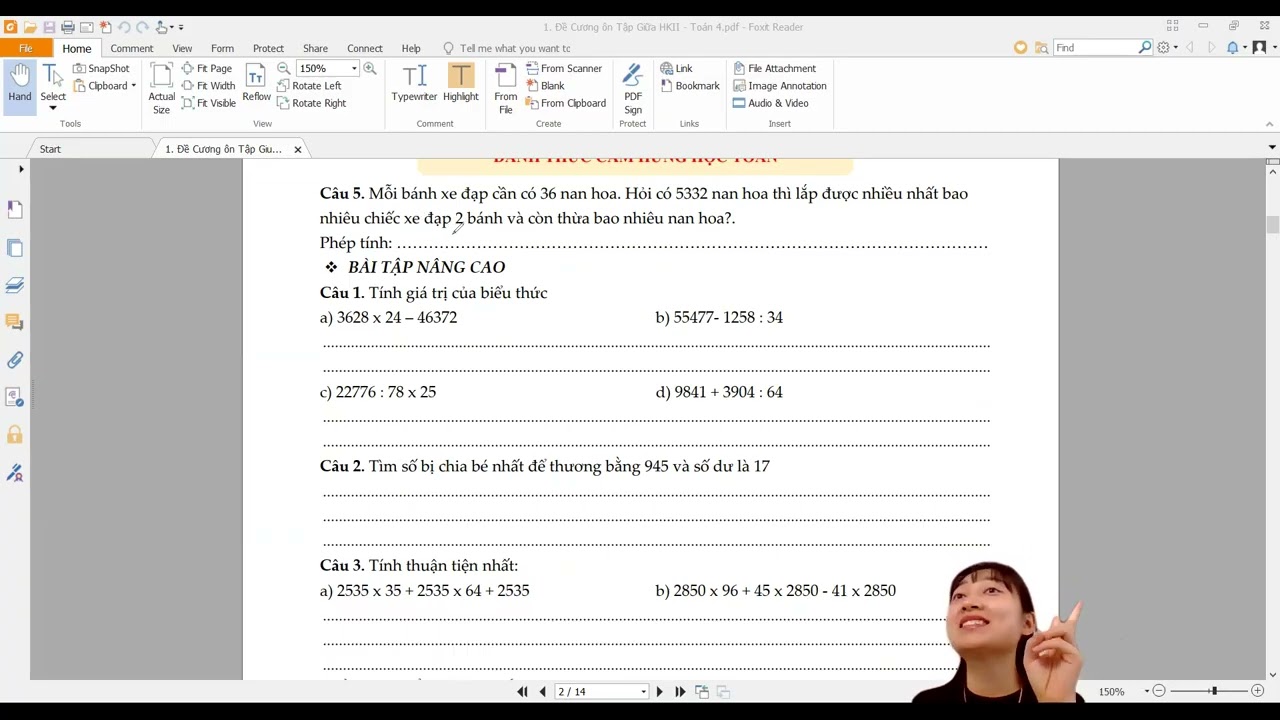The image size is (1280, 720).
Task: Open the Bookmarks navigation panel
Action: 15,210
